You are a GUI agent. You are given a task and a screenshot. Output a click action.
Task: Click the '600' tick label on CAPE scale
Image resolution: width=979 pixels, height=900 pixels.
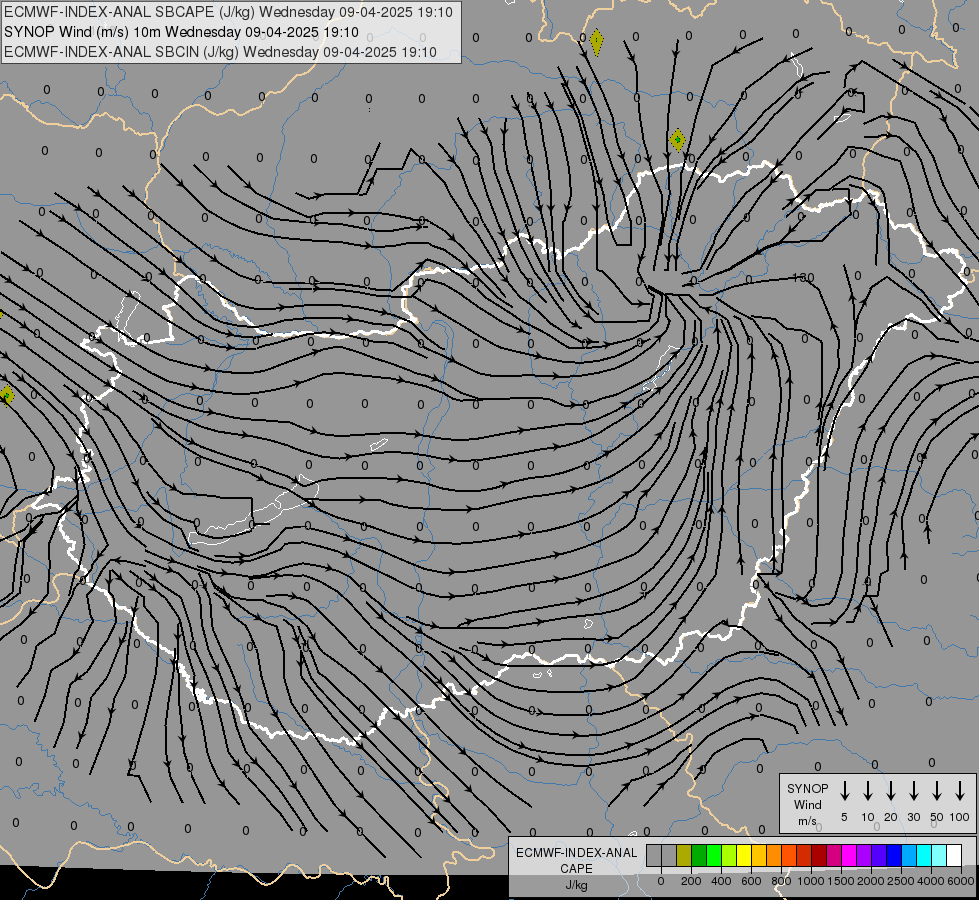coord(751,881)
